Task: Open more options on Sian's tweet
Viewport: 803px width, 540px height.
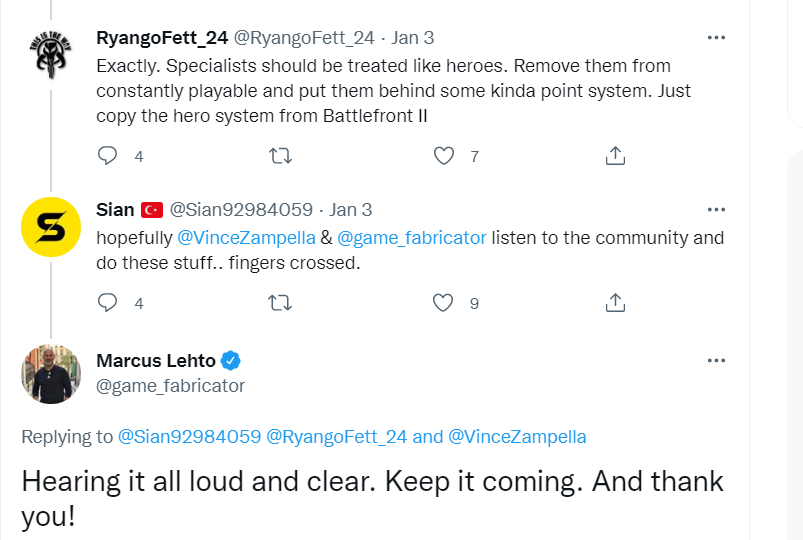Action: coord(716,209)
